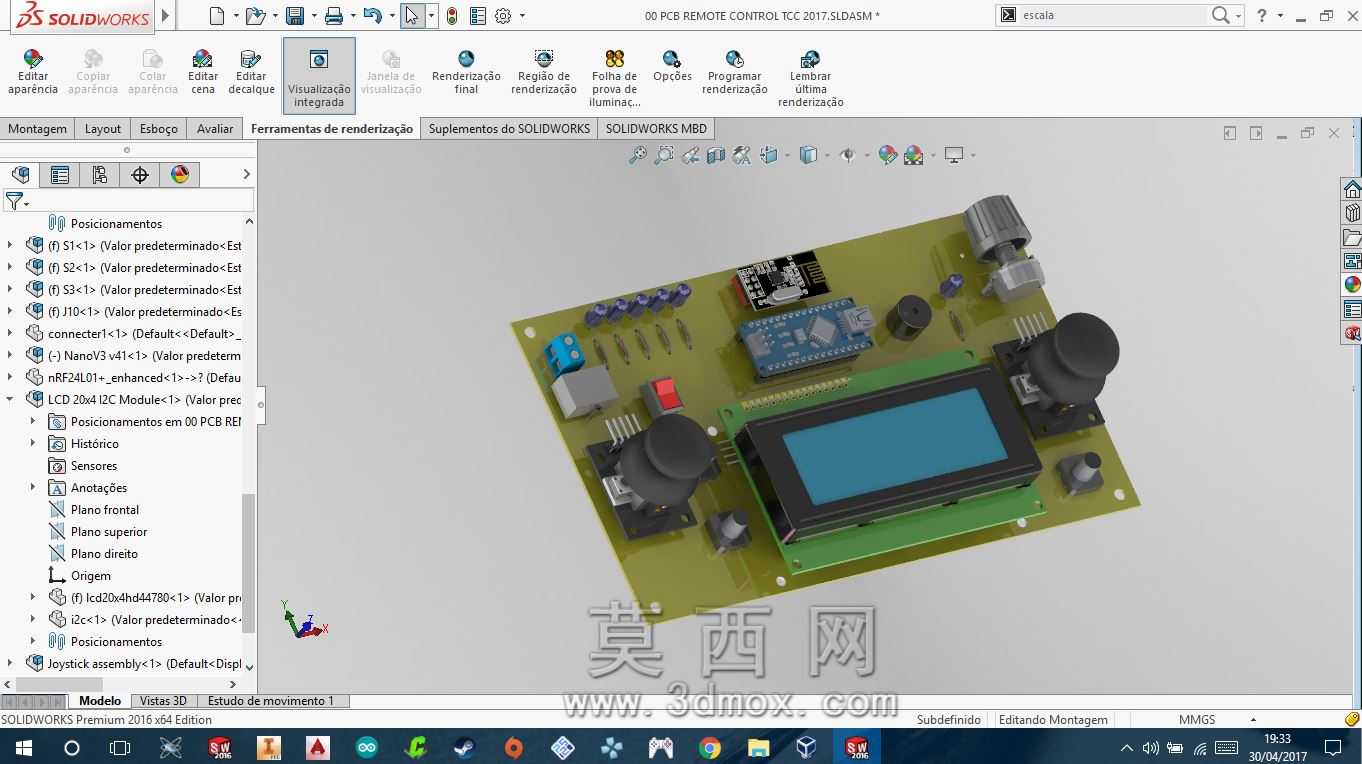Select nRF24L01+_enhanced<1> component

[x=144, y=377]
